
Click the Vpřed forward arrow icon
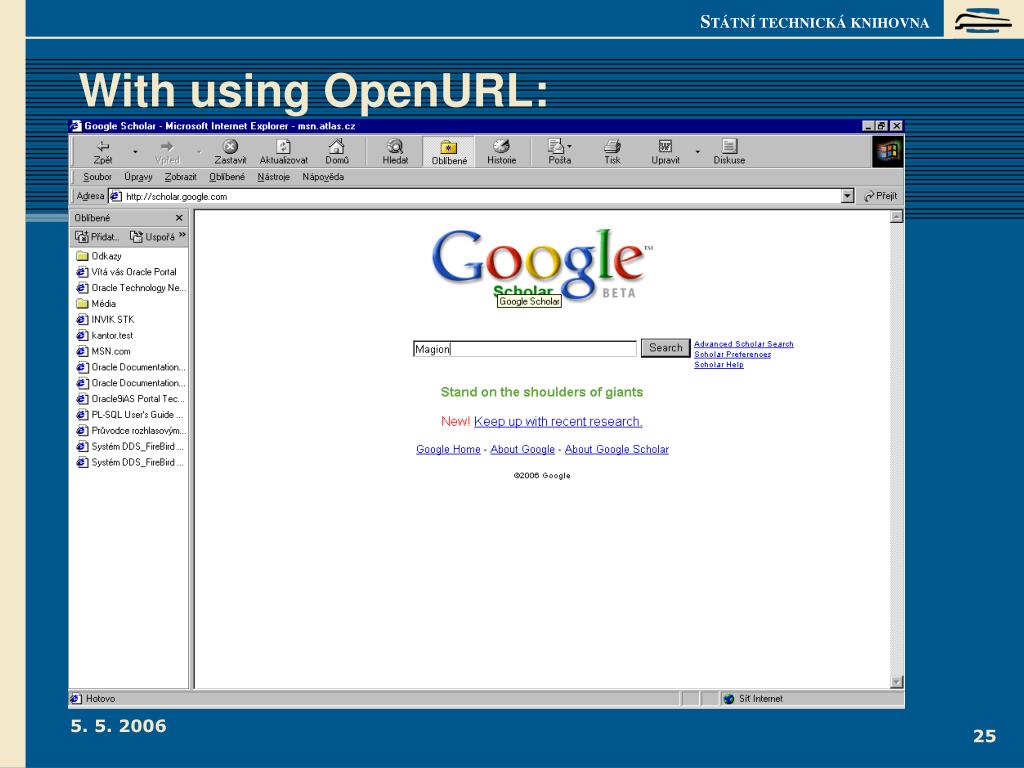(167, 146)
